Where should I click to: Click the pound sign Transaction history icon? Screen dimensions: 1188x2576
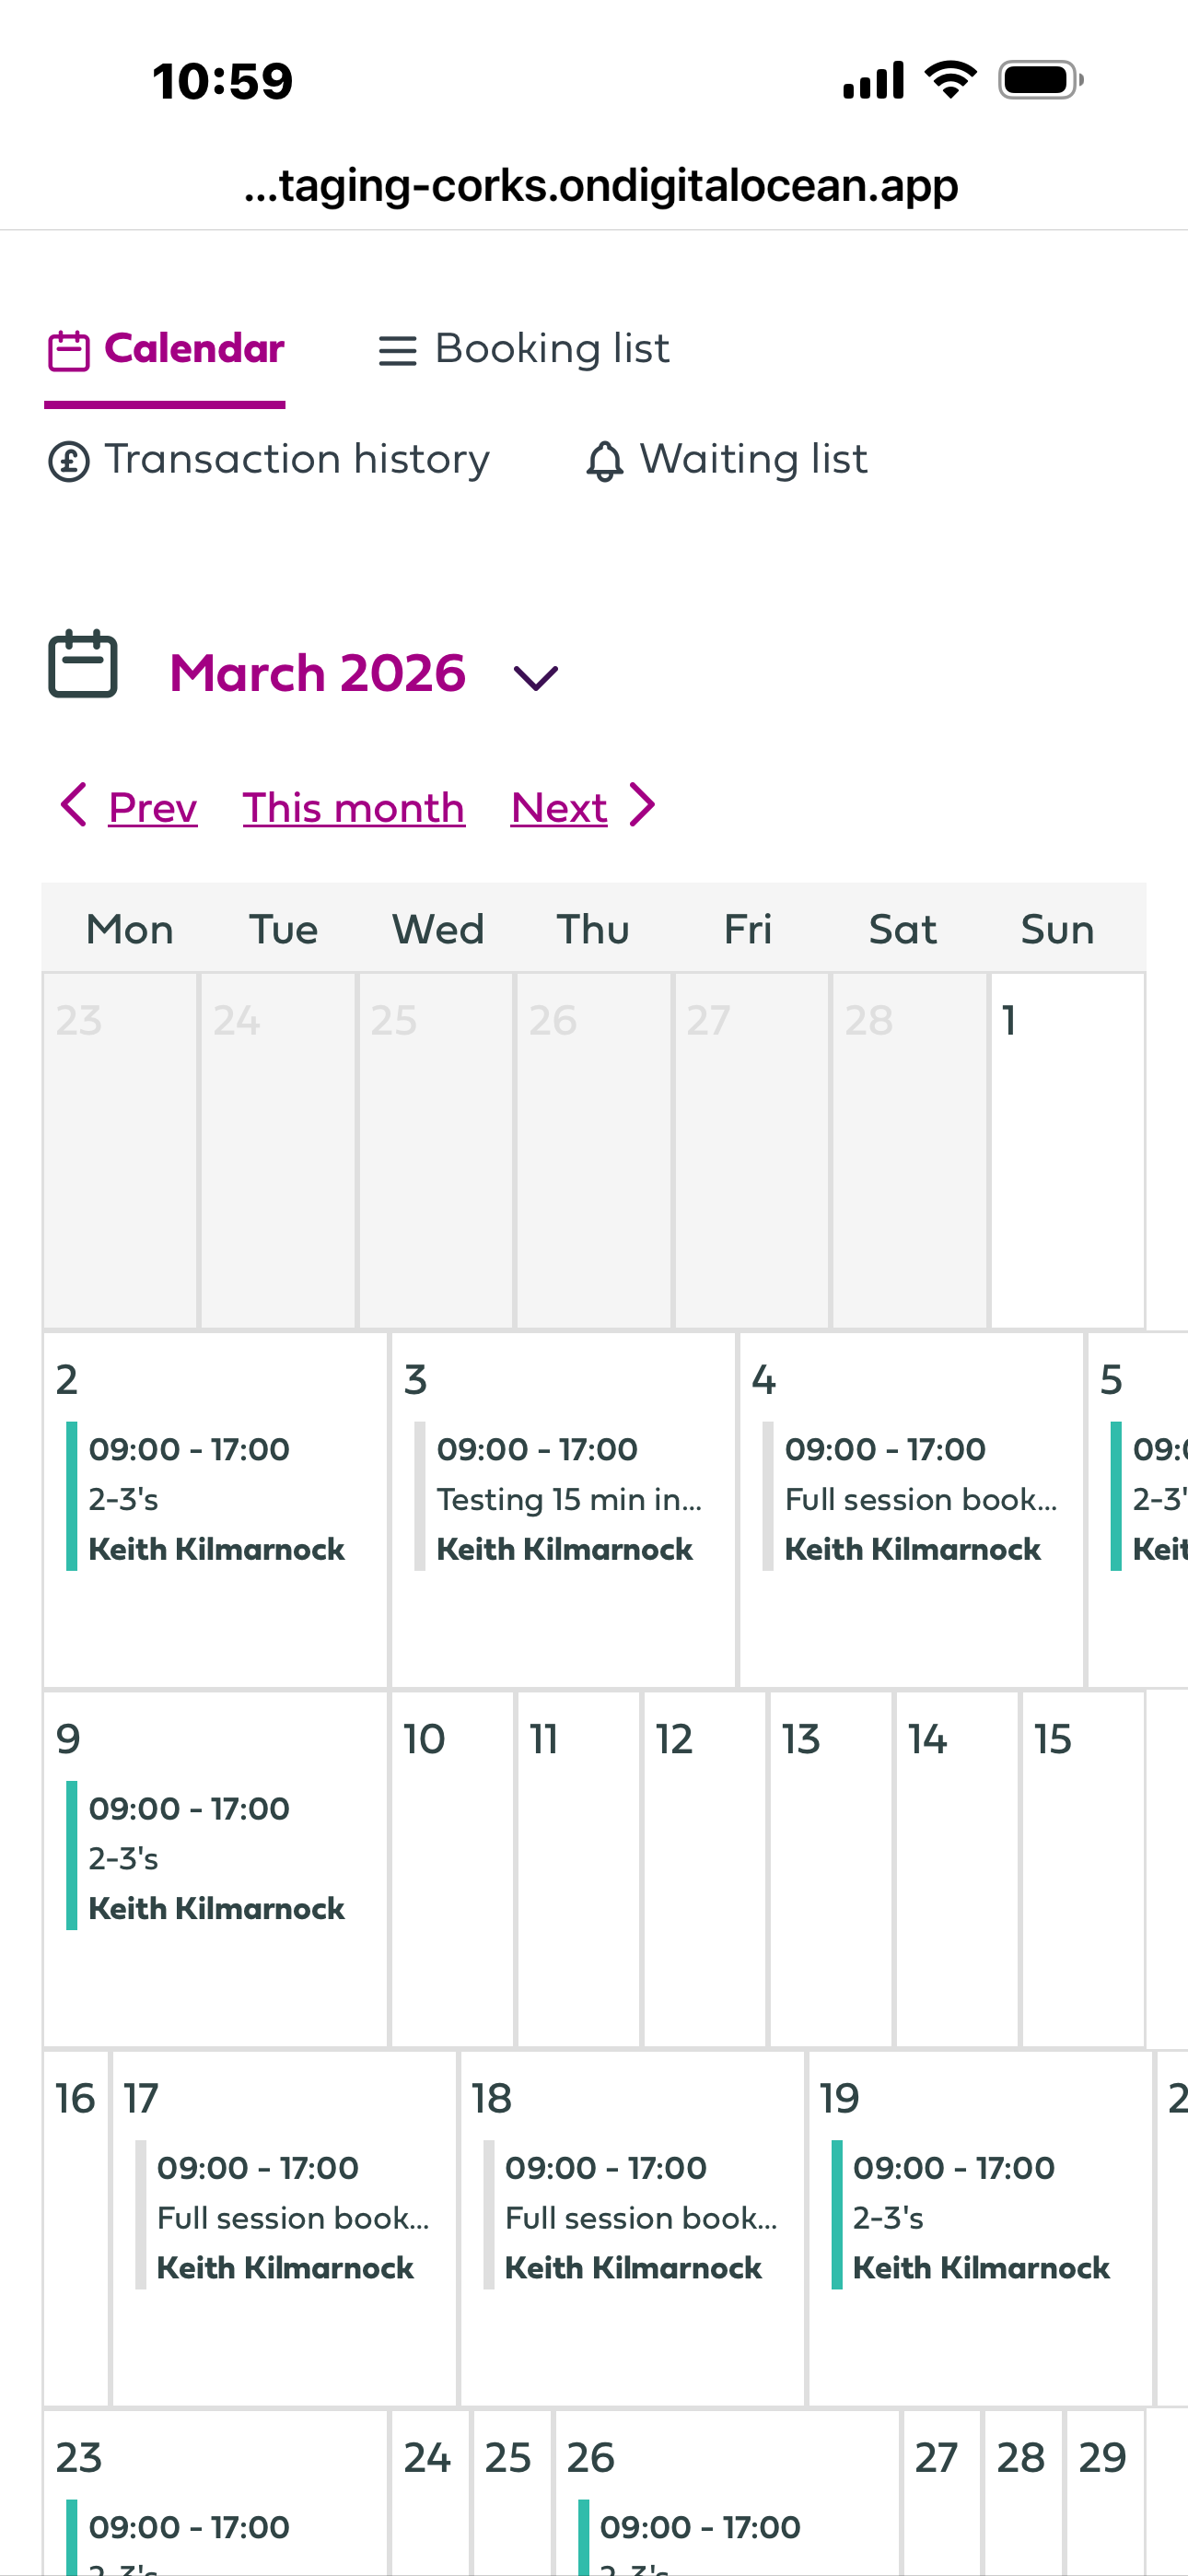click(x=69, y=462)
